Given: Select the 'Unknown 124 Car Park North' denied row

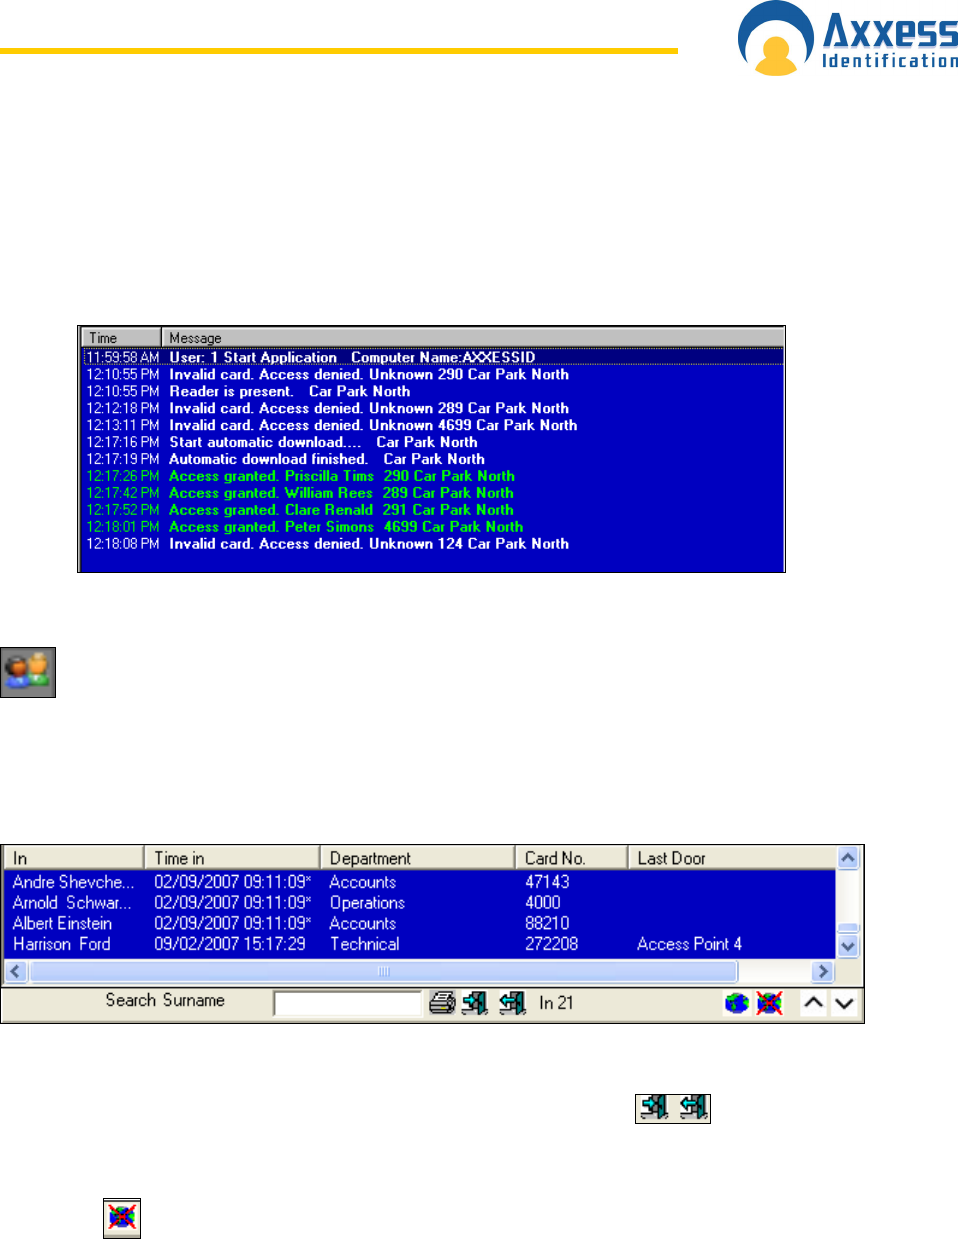Looking at the screenshot, I should click(x=432, y=544).
